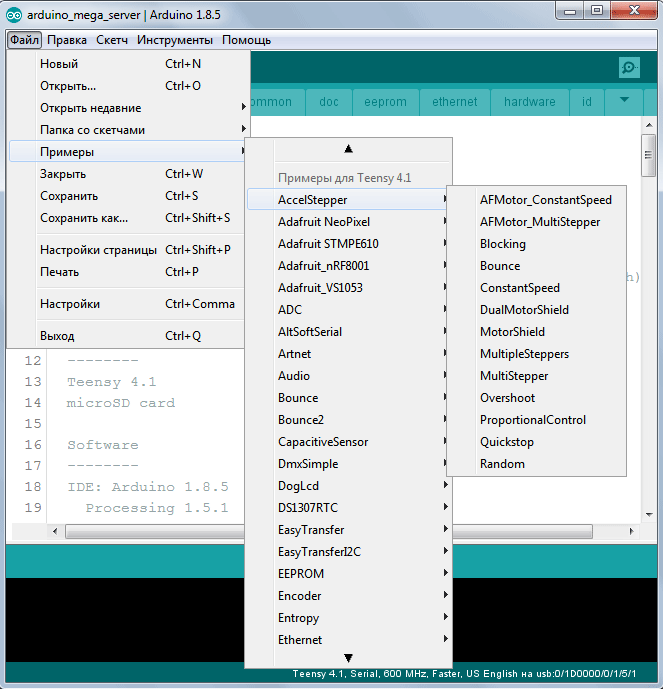663x689 pixels.
Task: Expand AccelStepper examples submenu
Action: 348,200
